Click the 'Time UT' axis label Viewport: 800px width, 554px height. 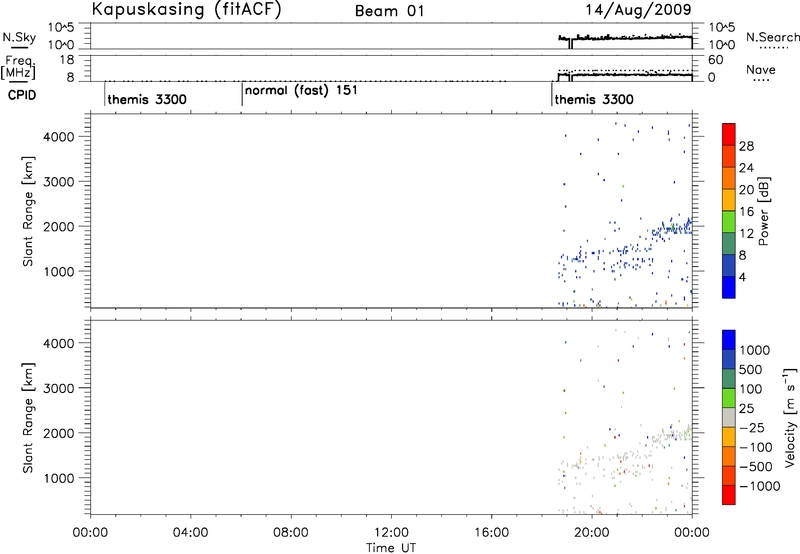pyautogui.click(x=391, y=547)
